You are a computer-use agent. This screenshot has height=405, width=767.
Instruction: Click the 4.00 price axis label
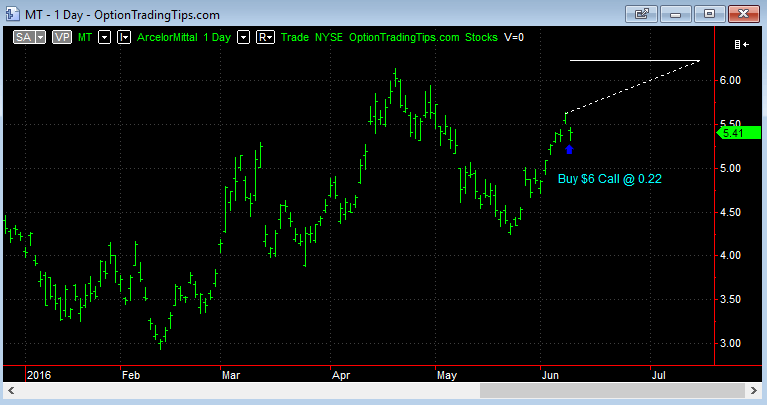[730, 255]
